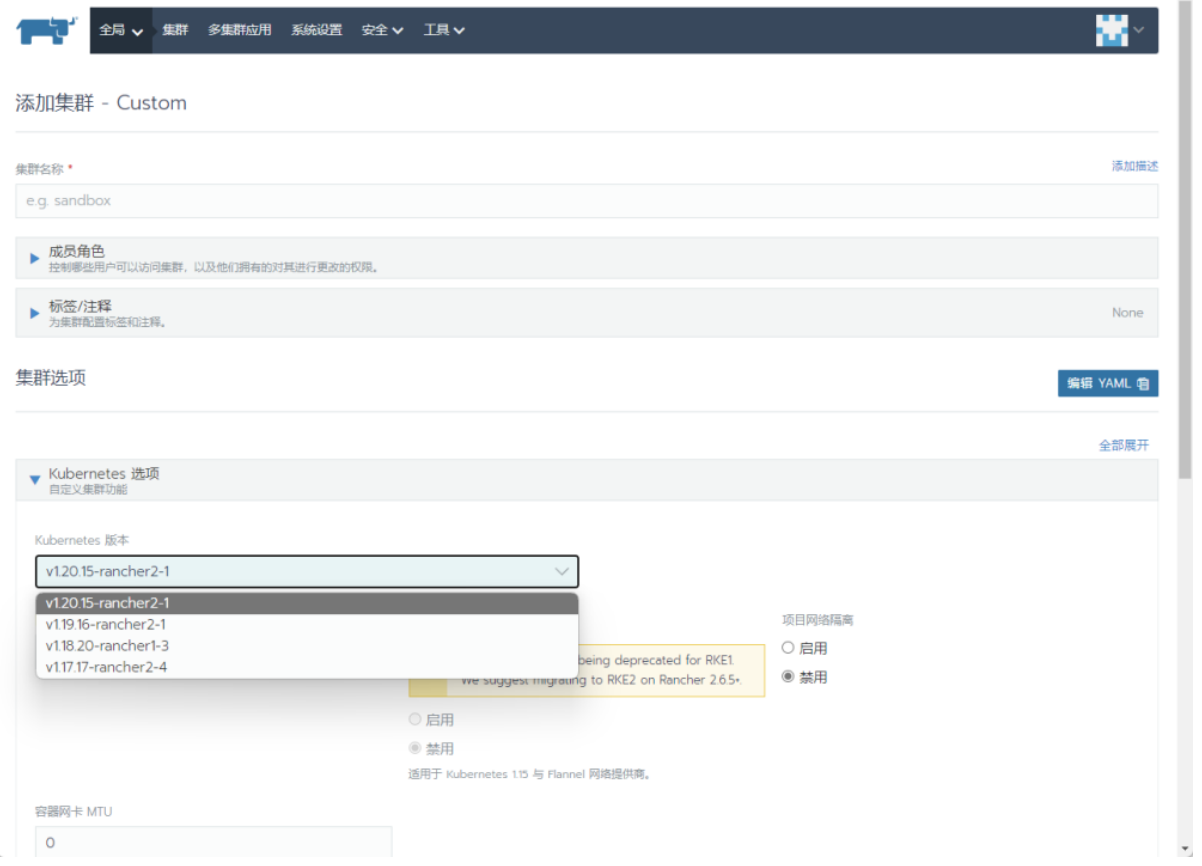The height and width of the screenshot is (866, 1202).
Task: Select v1.19.16-rancher2-1 version option
Action: coord(106,624)
